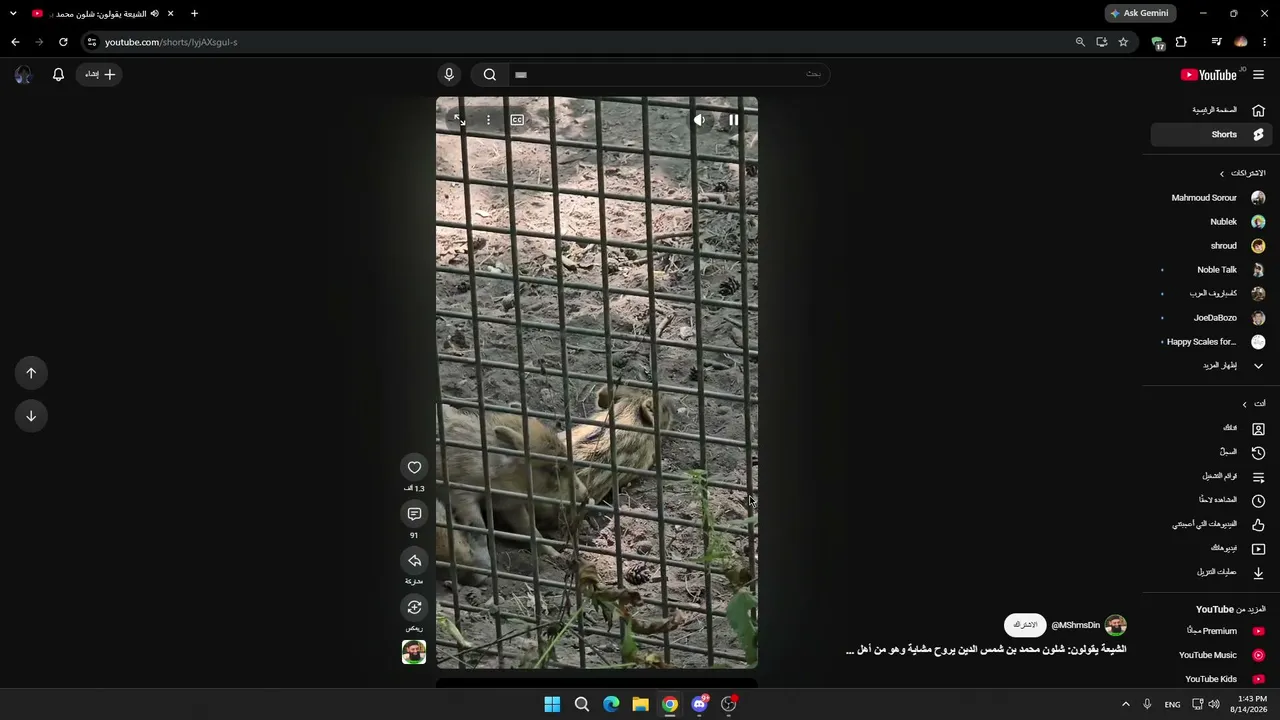Click the Ask Gemini button

point(1139,13)
